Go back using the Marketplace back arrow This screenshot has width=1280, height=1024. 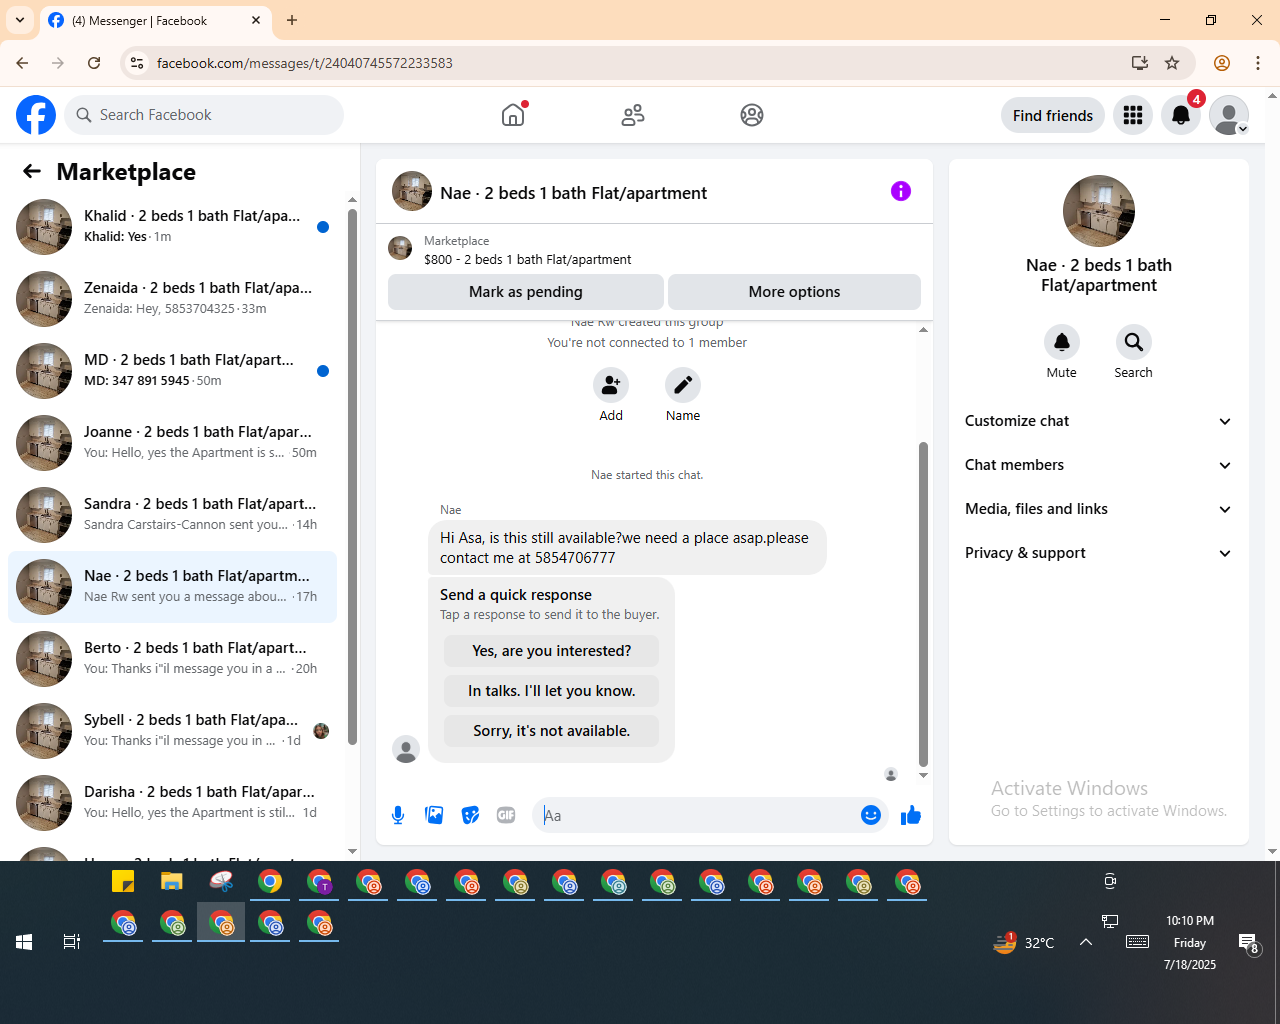(32, 171)
